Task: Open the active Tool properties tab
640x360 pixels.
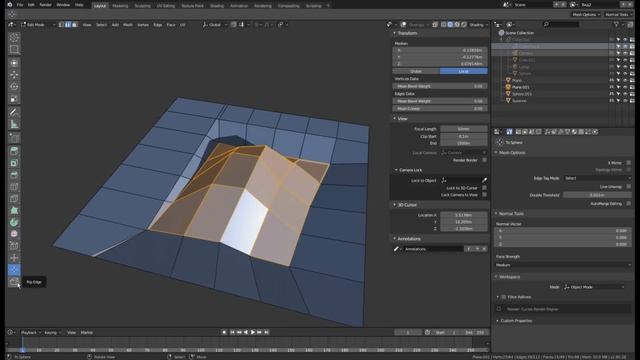Action: click(x=509, y=132)
